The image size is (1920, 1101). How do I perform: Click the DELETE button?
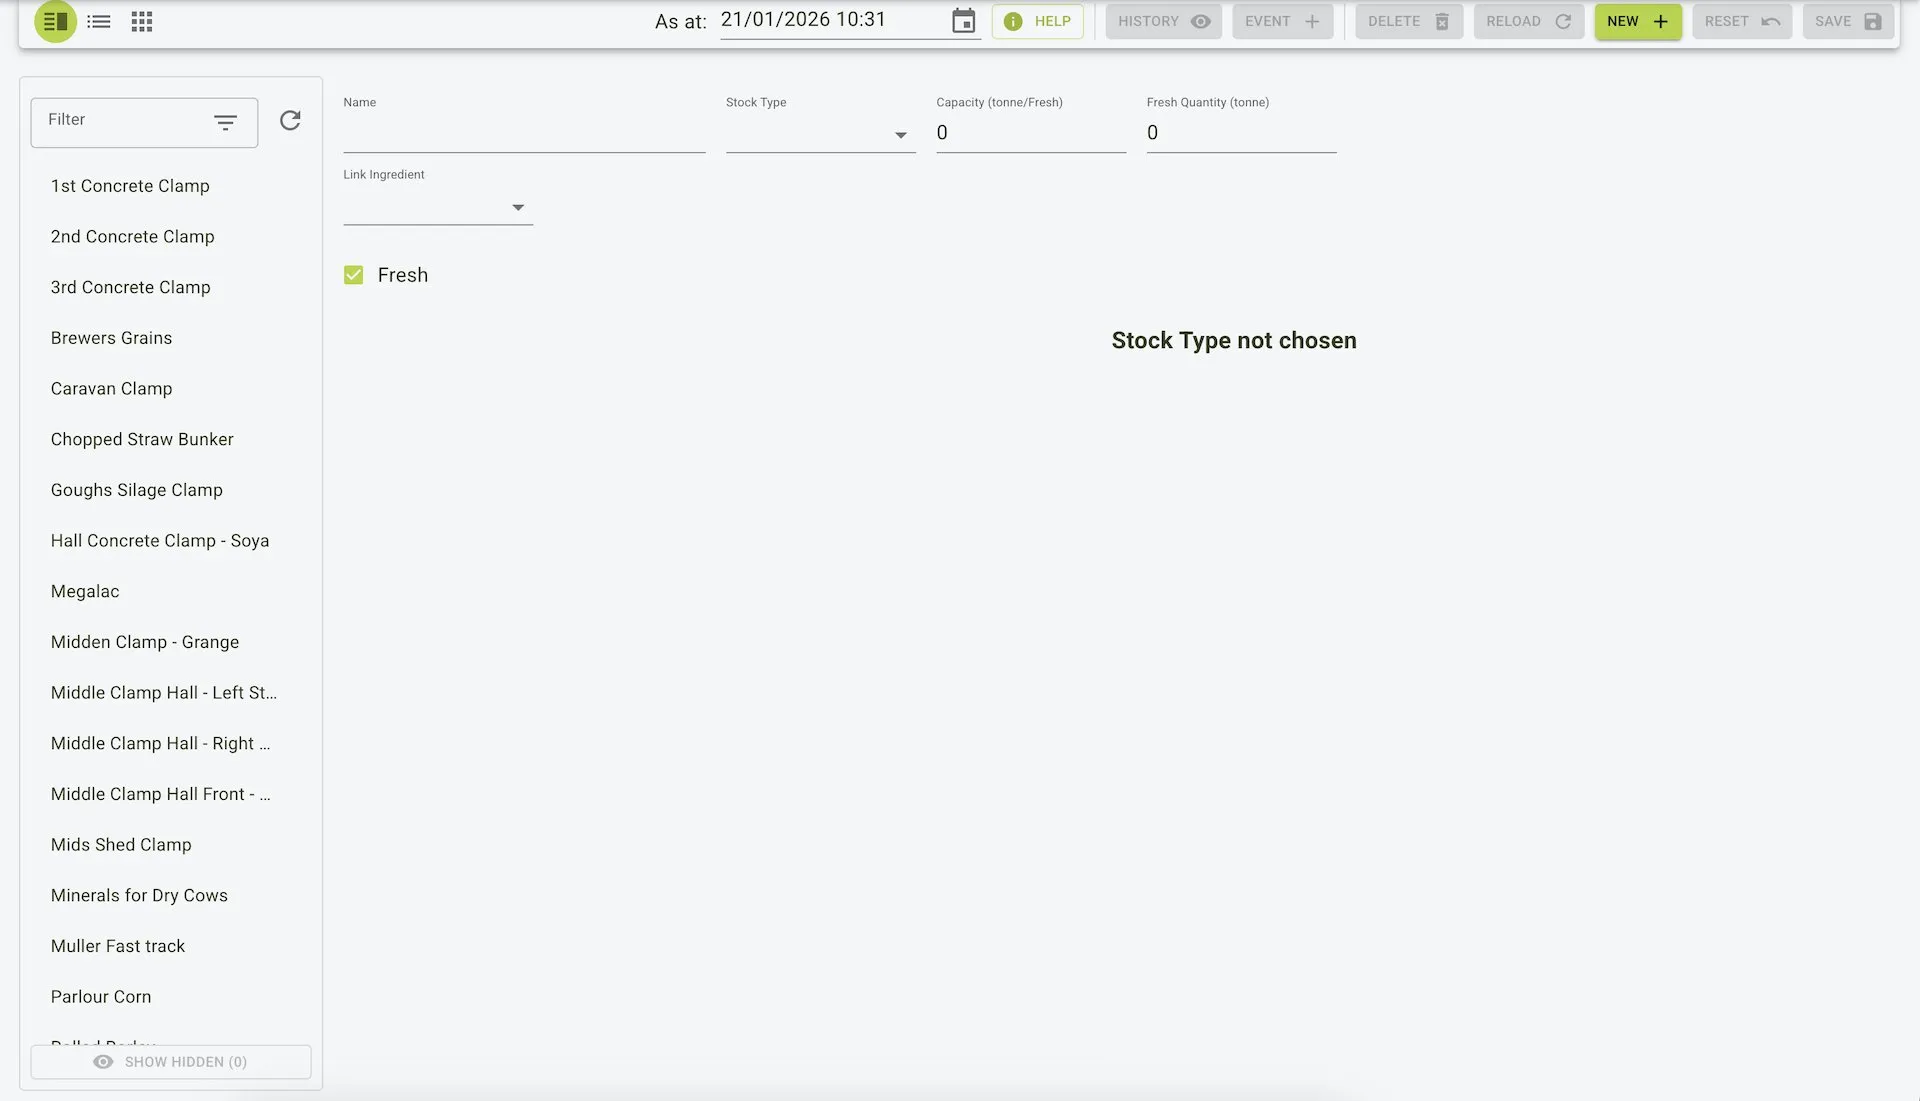click(x=1408, y=21)
